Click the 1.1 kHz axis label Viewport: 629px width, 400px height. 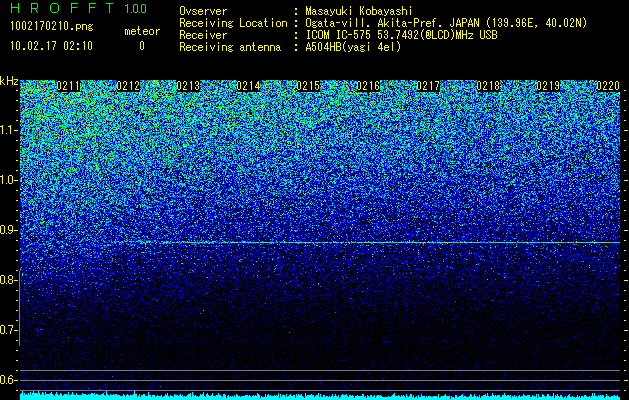click(7, 130)
